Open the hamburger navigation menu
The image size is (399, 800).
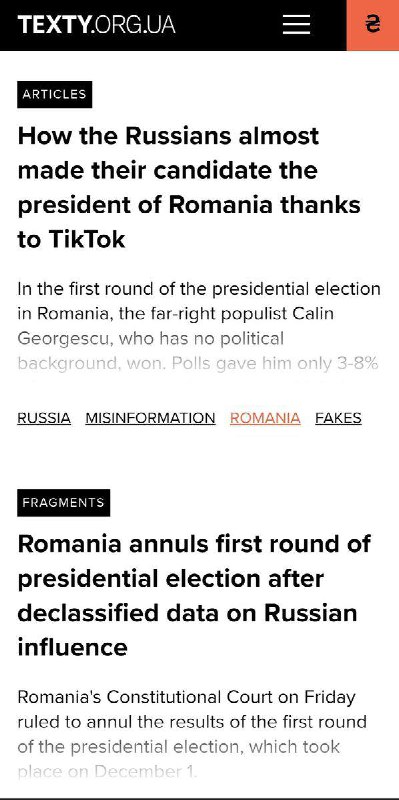click(296, 24)
